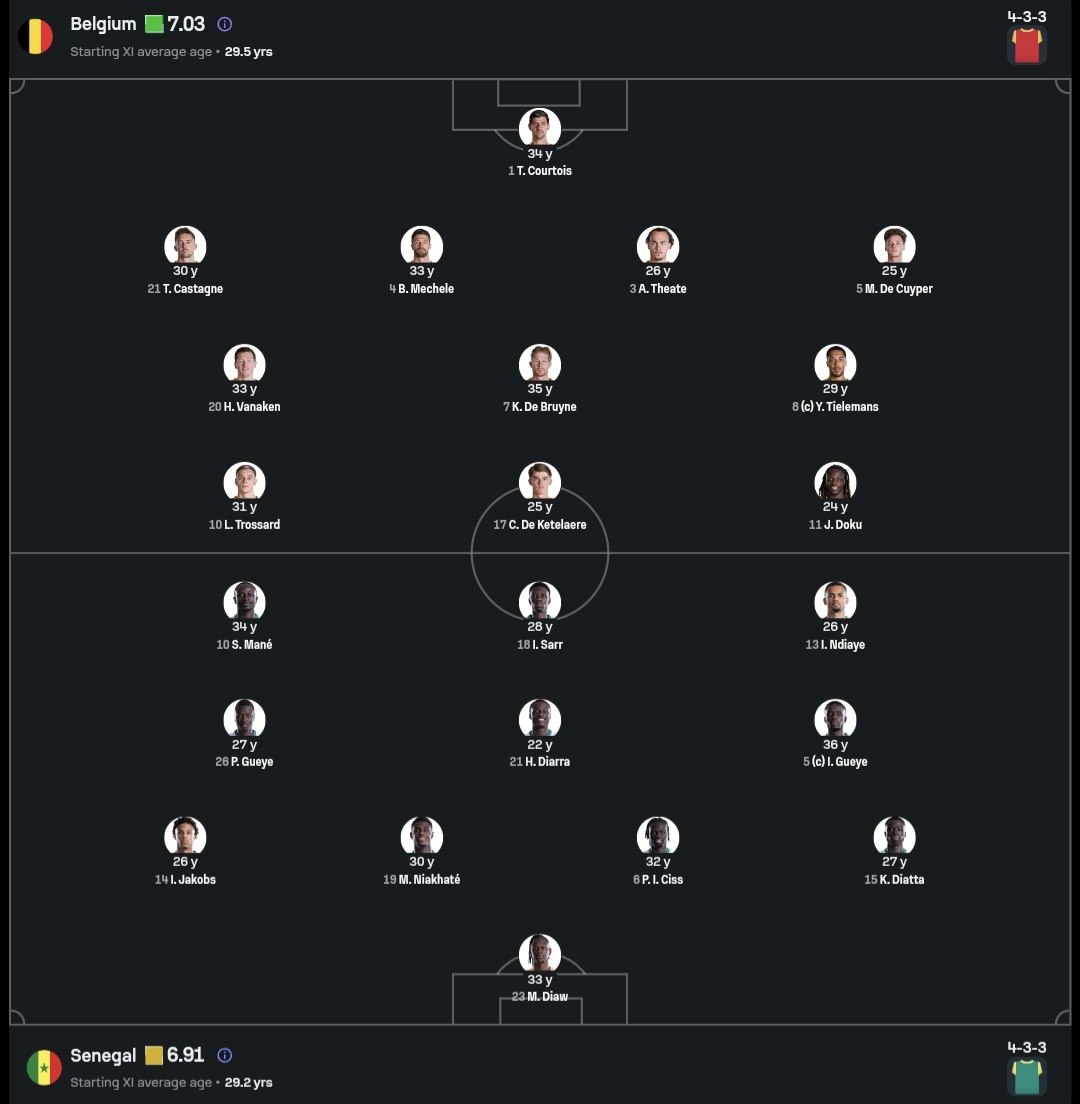Click the Senegal team name
Image resolution: width=1080 pixels, height=1104 pixels.
[x=103, y=1055]
